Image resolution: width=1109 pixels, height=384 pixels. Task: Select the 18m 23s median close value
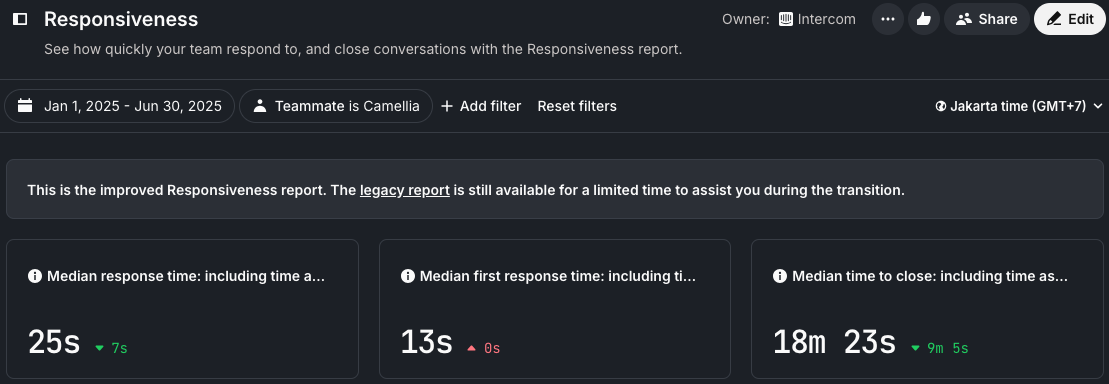pos(835,342)
